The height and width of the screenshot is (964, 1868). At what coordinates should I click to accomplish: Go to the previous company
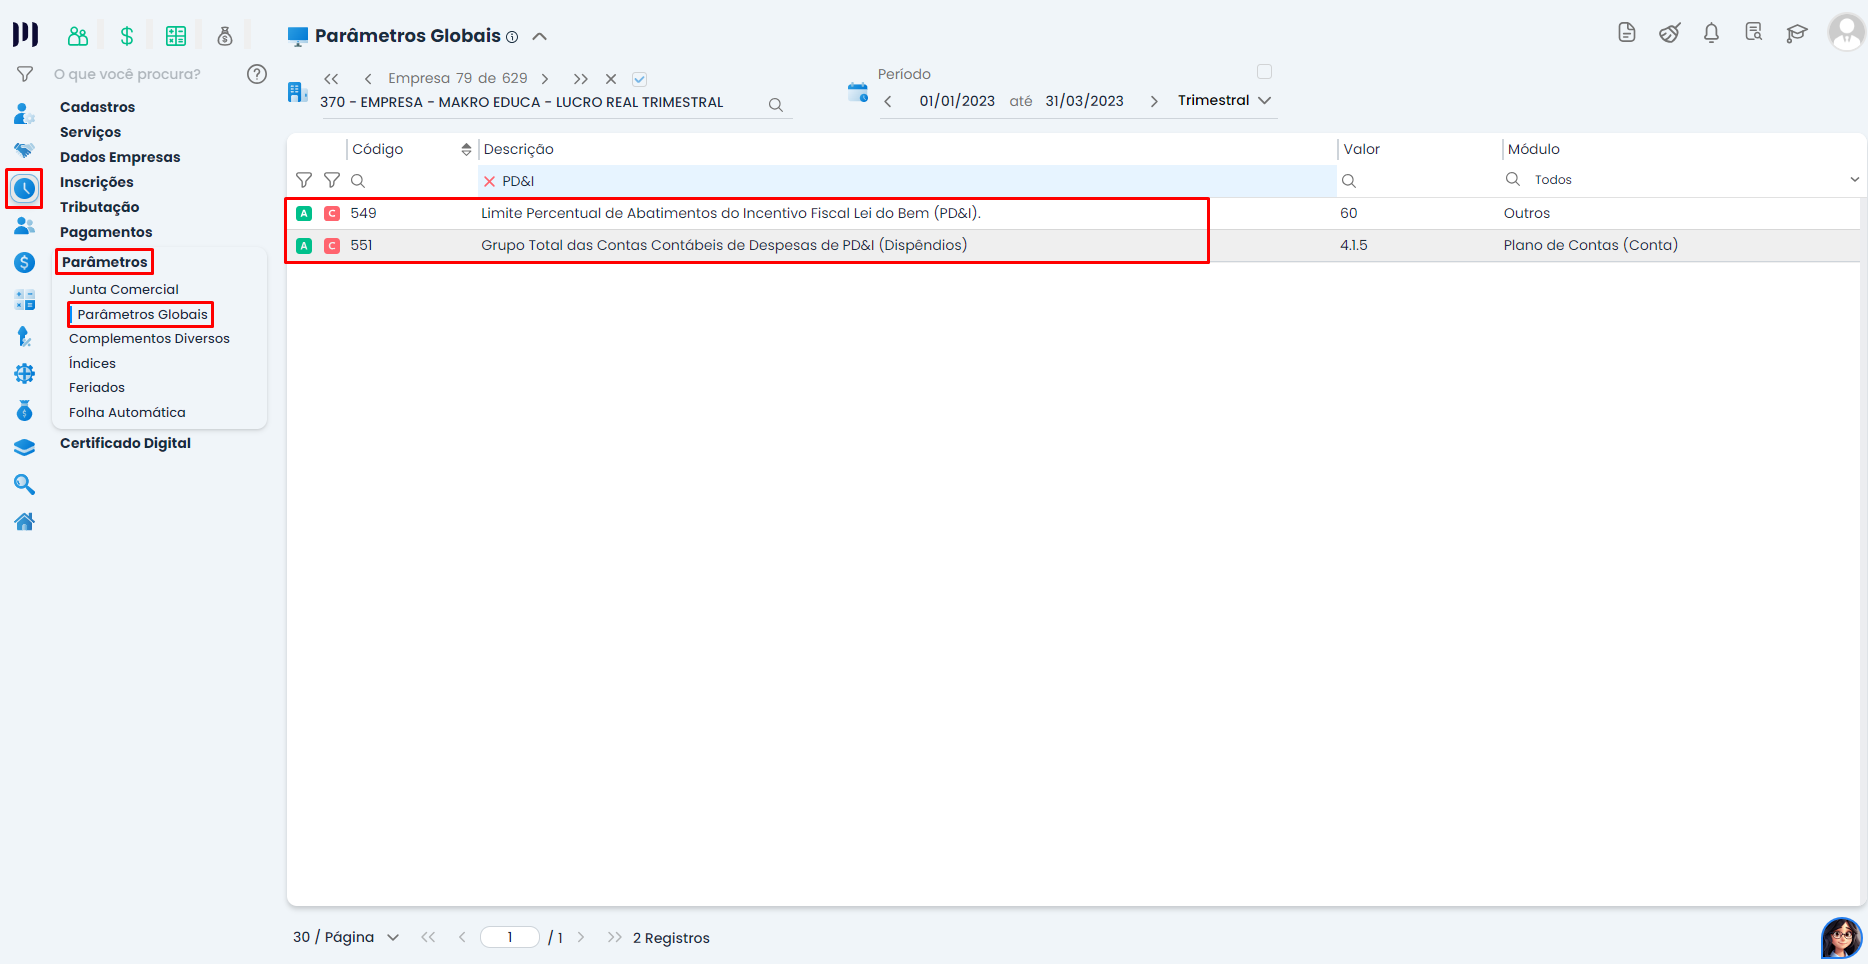click(x=368, y=79)
